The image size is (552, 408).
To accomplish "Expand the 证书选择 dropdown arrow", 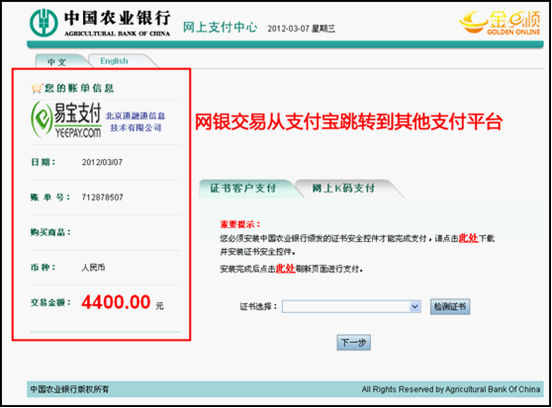I will pos(415,307).
